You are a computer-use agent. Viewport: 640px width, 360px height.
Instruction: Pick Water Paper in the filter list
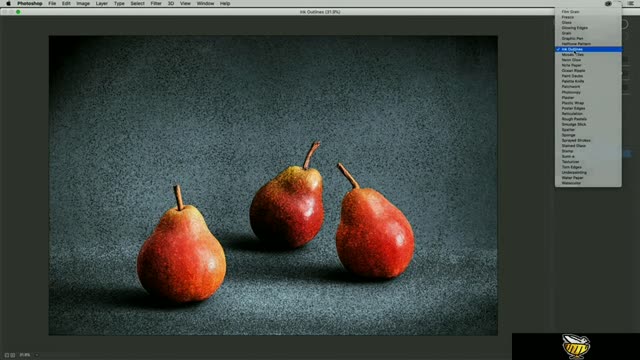[588, 178]
